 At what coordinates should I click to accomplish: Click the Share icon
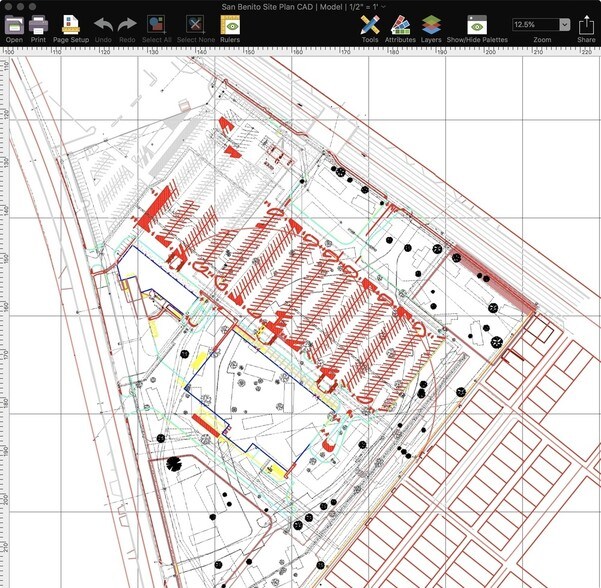point(586,25)
